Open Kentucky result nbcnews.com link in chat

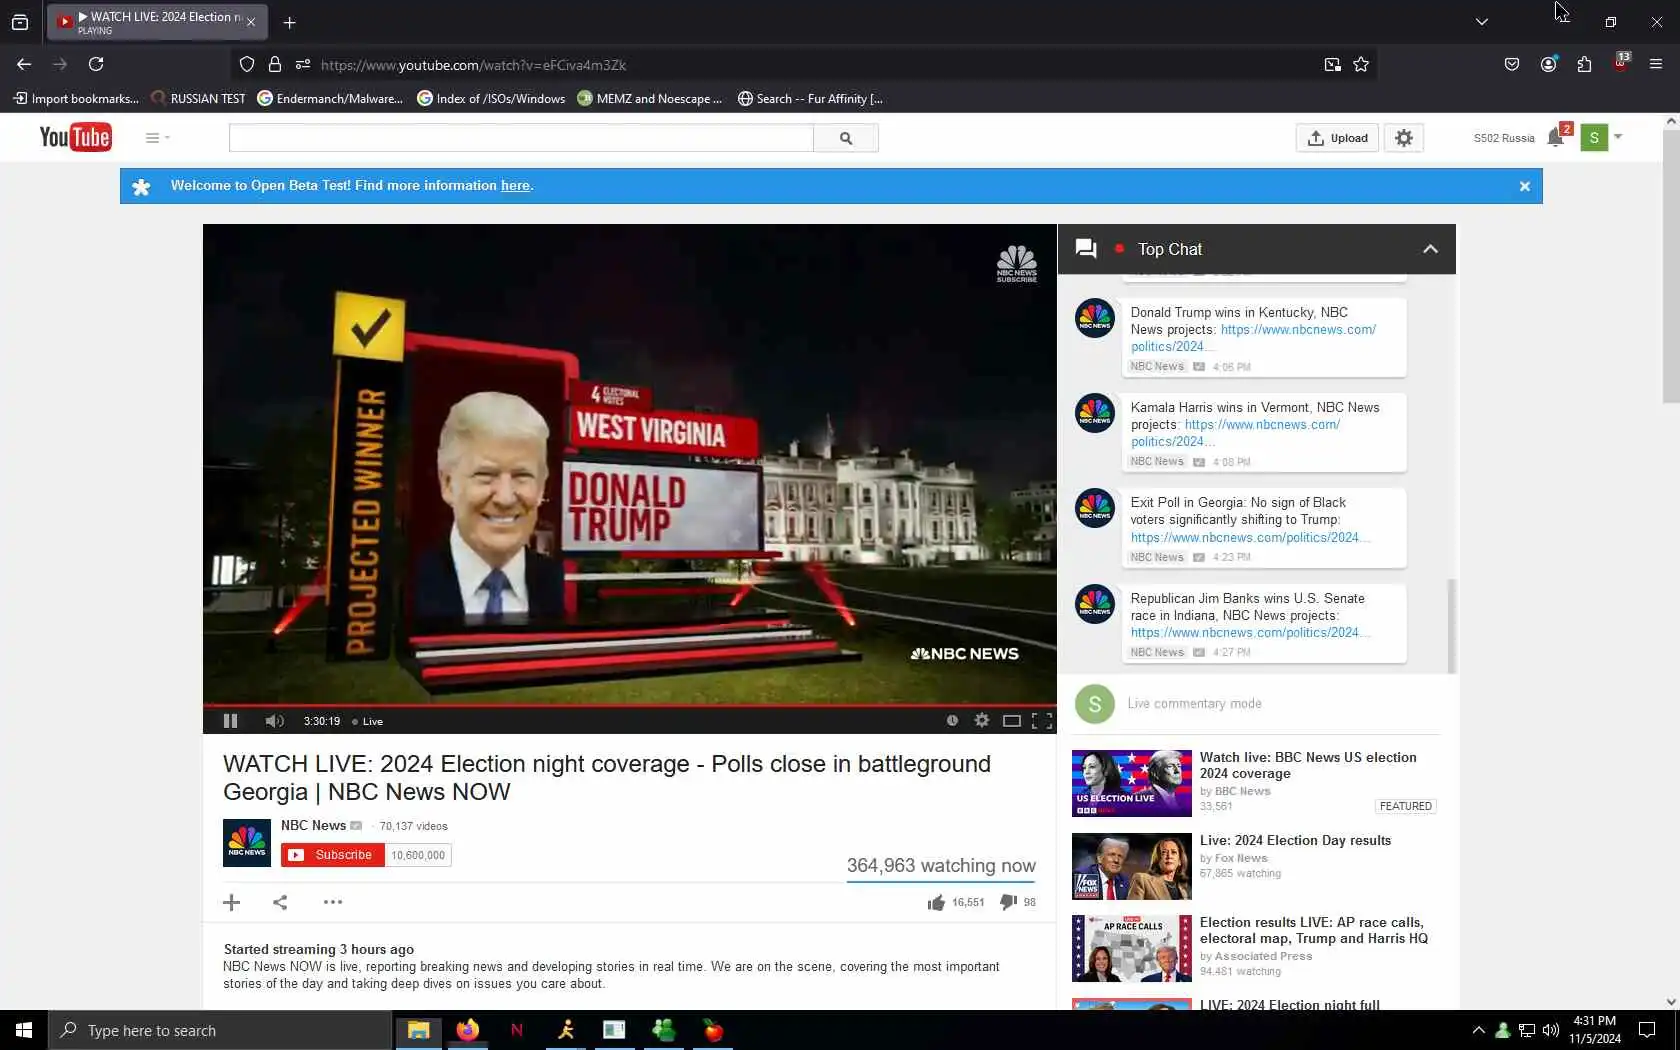tap(1253, 338)
